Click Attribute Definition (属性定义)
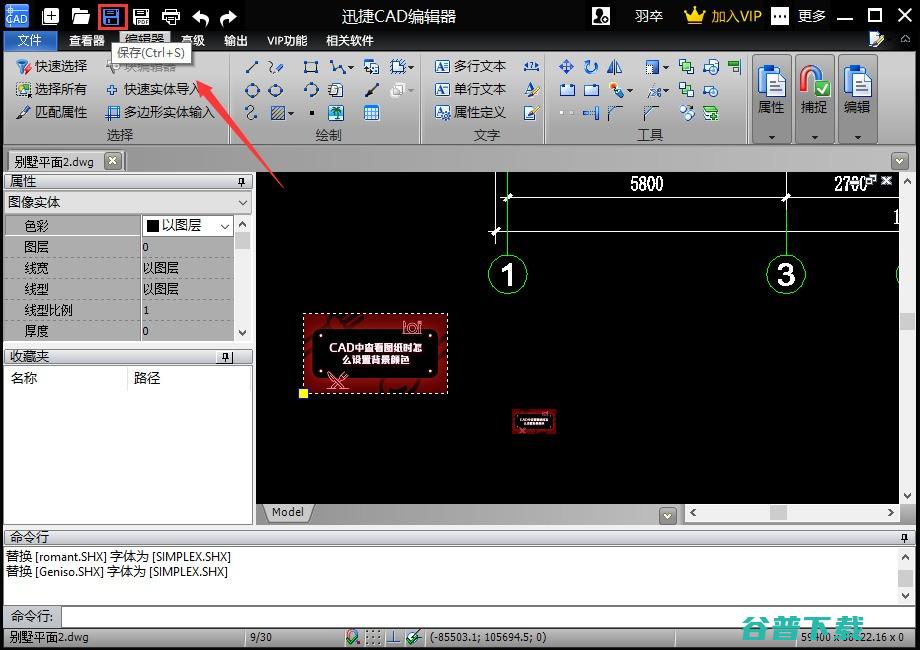The image size is (920, 650). pyautogui.click(x=470, y=112)
